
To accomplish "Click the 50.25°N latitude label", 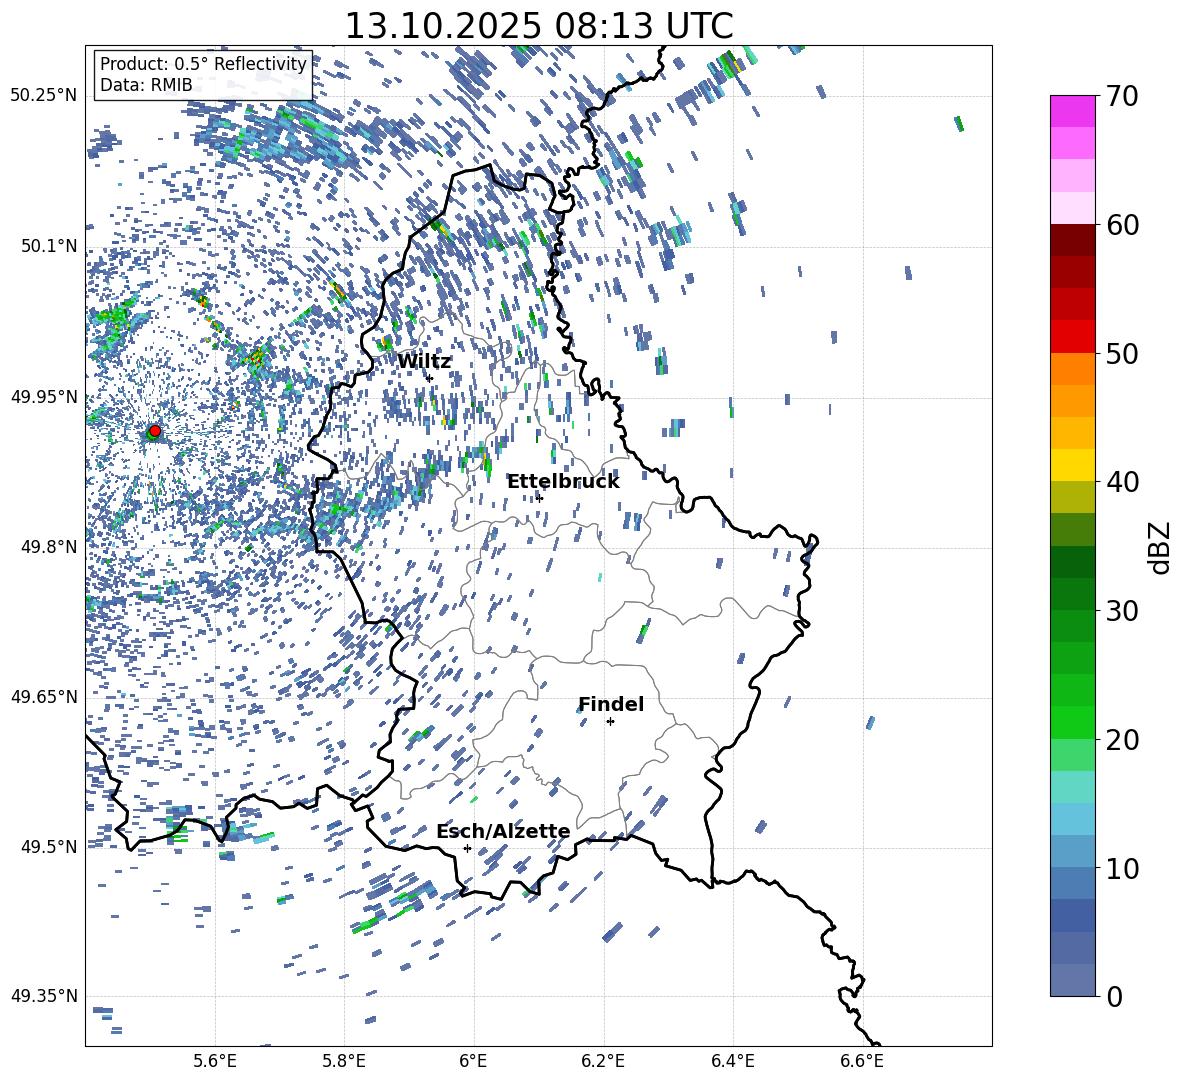I will 44,96.
